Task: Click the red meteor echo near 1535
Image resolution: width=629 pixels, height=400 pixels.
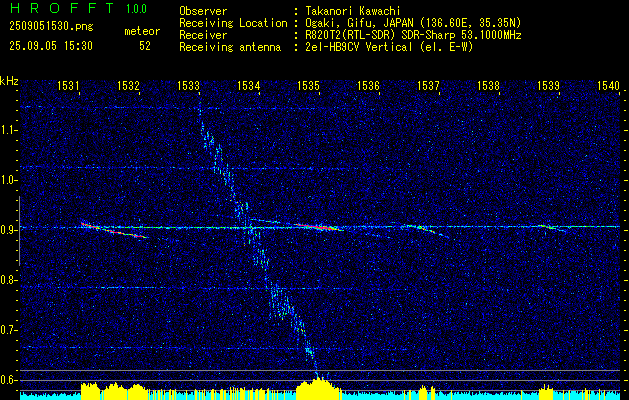Action: click(x=319, y=227)
